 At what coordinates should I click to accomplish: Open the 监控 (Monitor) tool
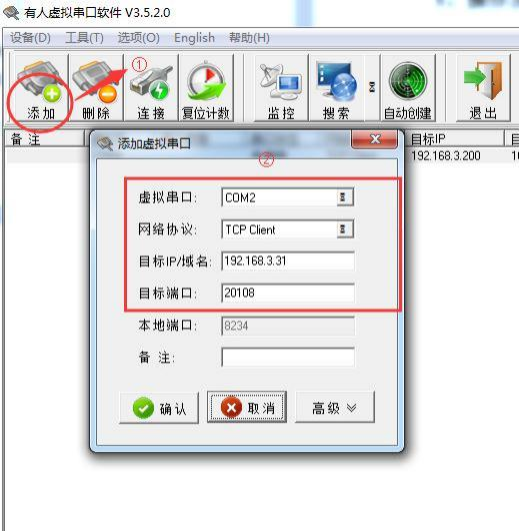pos(281,89)
